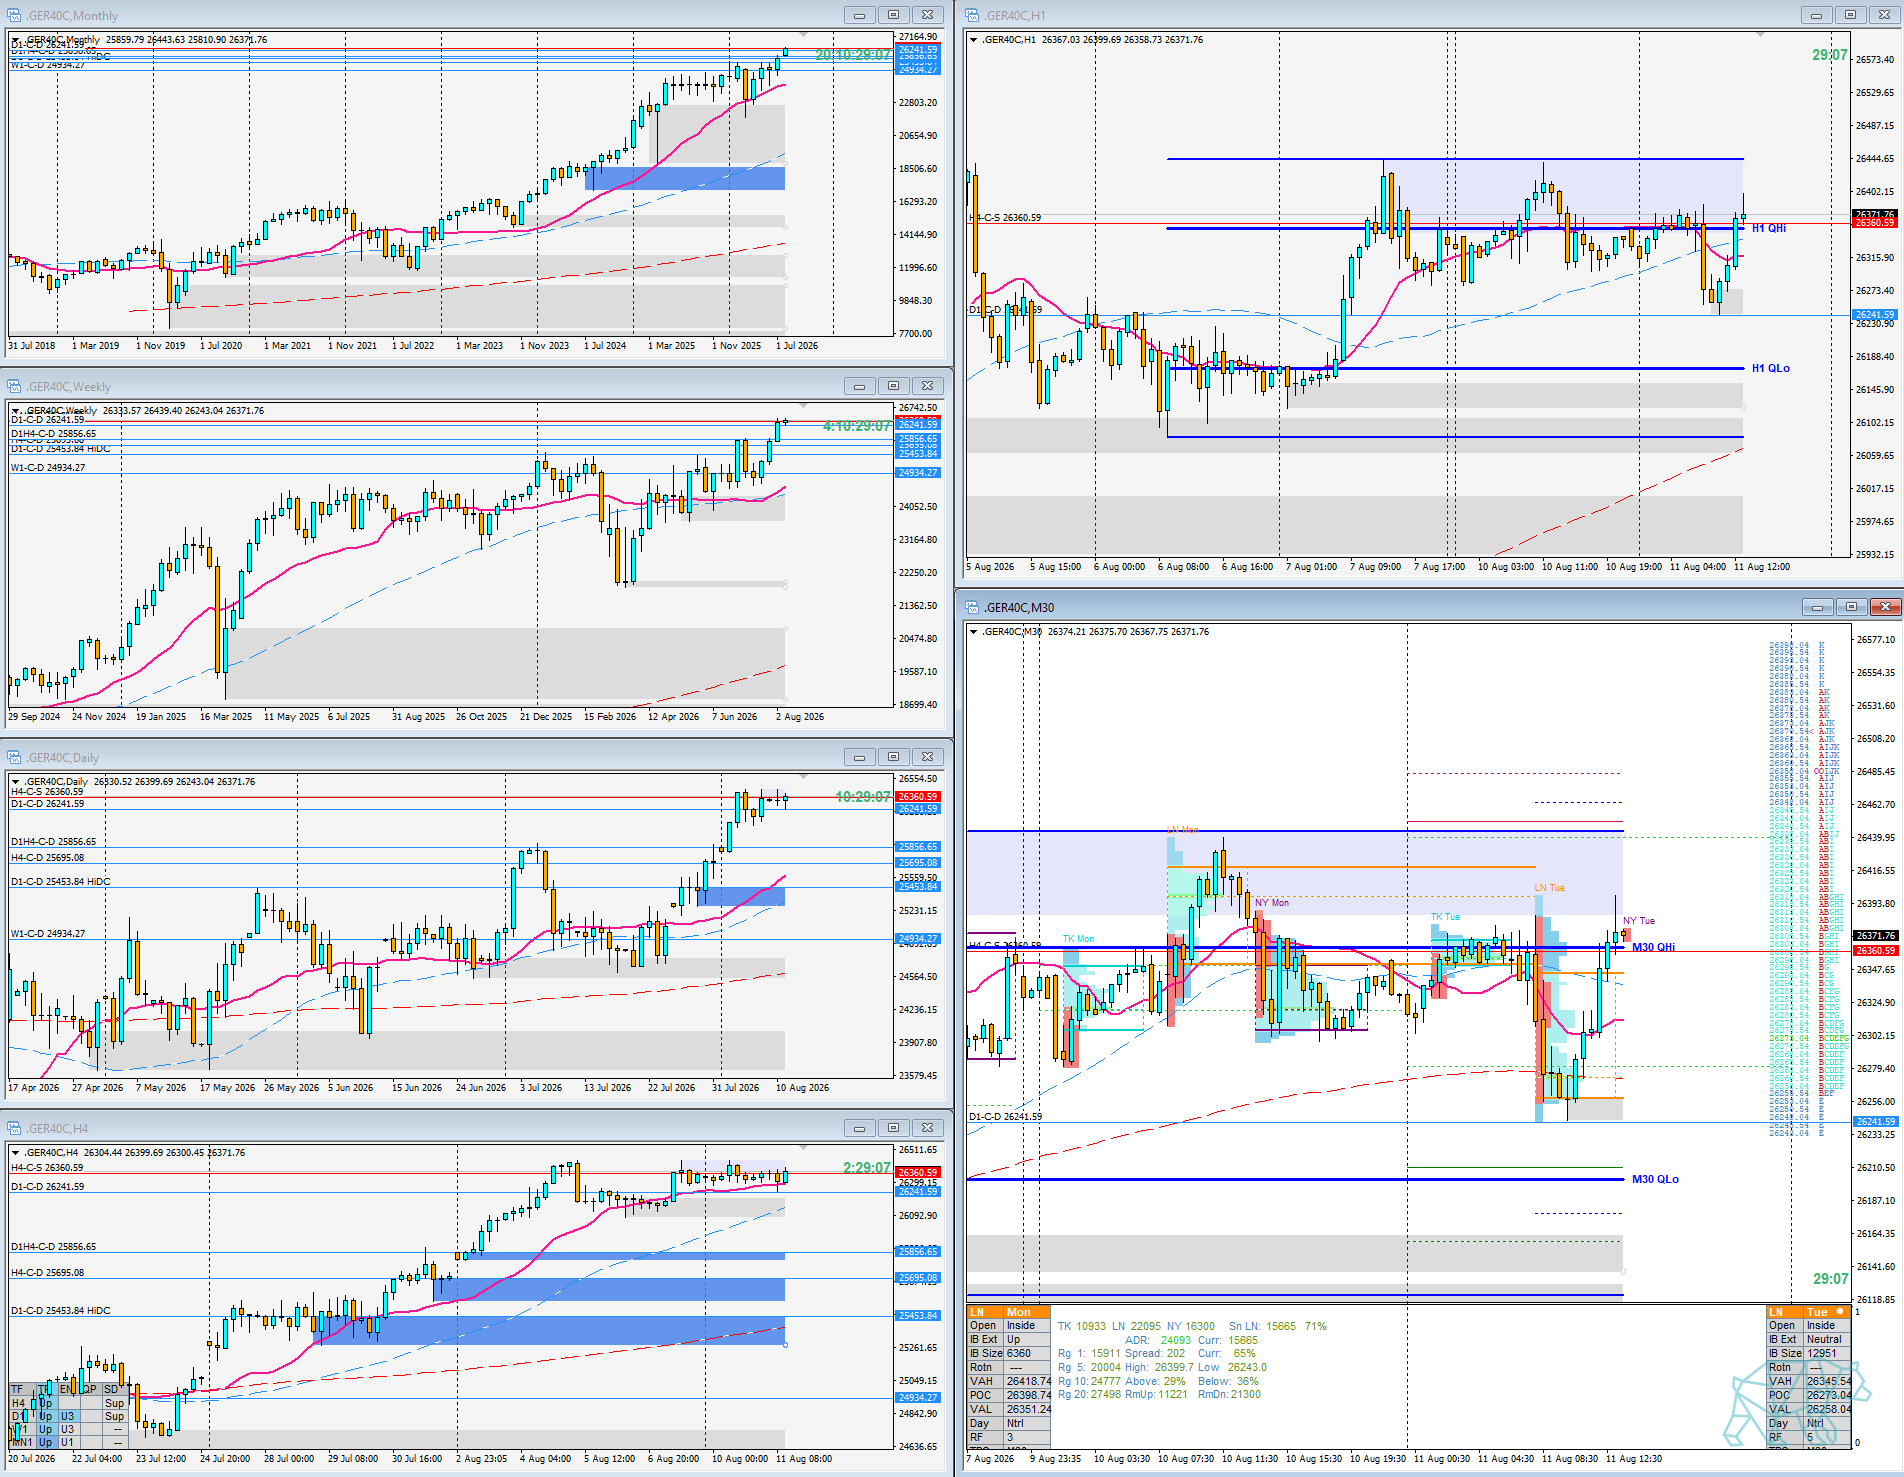Expand the triangle menu in M30 chart
Image resolution: width=1904 pixels, height=1477 pixels.
973,632
